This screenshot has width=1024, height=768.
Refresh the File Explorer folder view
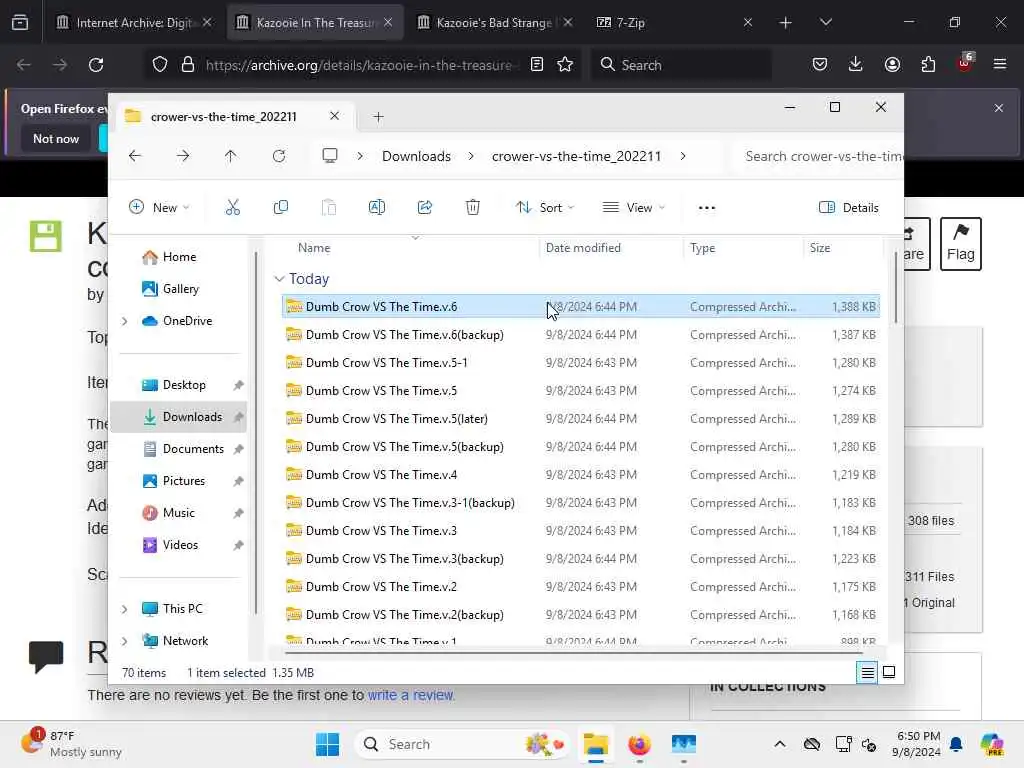coord(279,156)
